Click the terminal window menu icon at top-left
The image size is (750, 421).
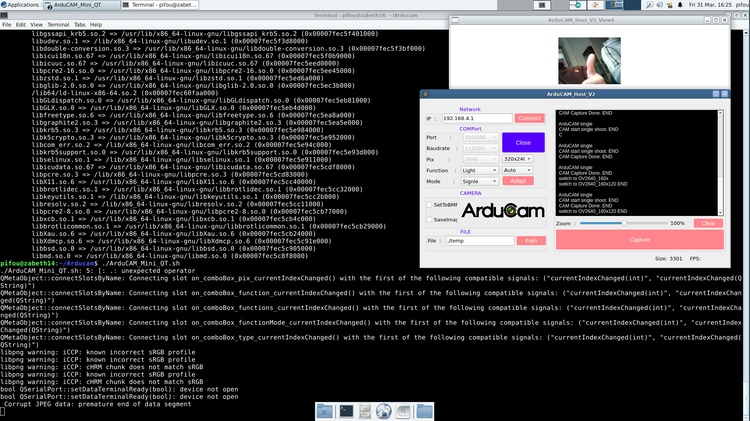(4, 15)
